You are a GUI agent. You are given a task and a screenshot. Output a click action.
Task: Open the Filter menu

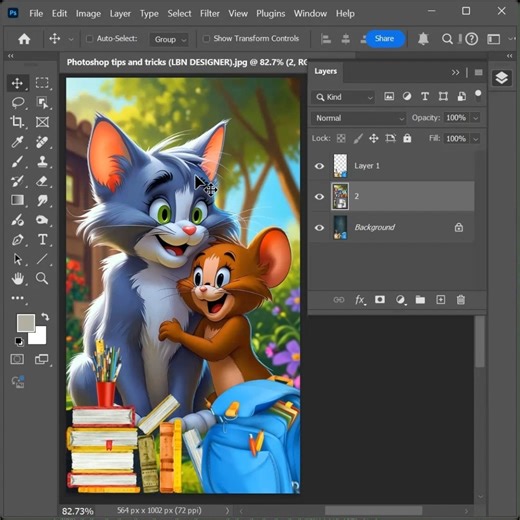coord(210,14)
